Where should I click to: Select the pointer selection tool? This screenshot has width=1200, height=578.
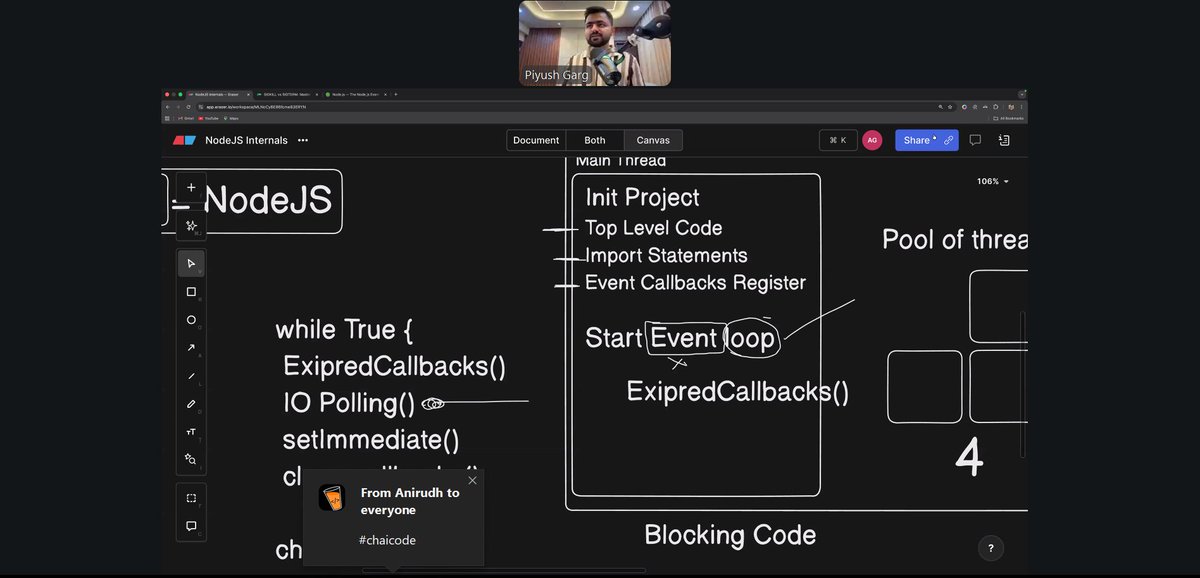coord(191,263)
